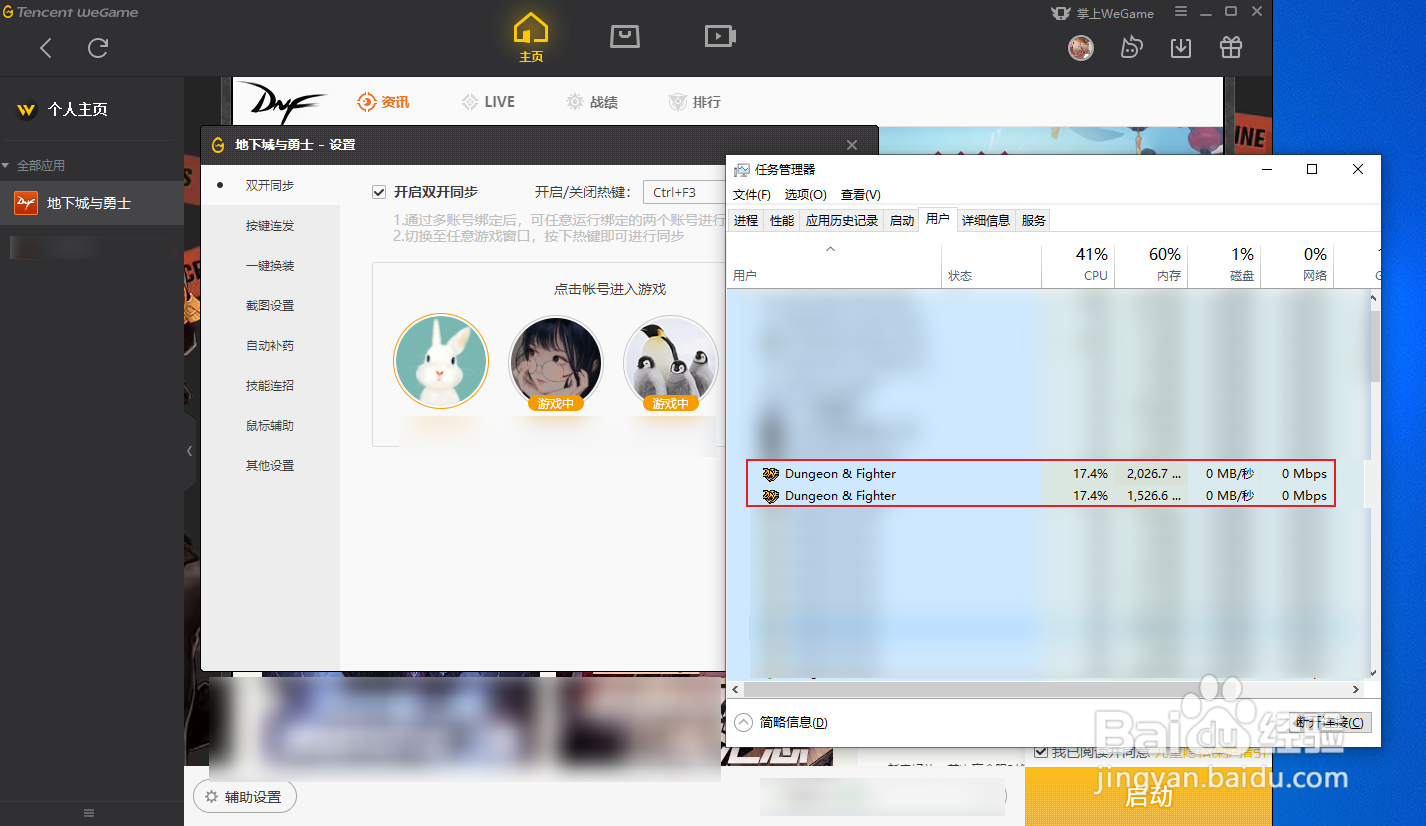Select the Dungeon & Fighter row using 1,526.6 memory

pyautogui.click(x=1041, y=496)
